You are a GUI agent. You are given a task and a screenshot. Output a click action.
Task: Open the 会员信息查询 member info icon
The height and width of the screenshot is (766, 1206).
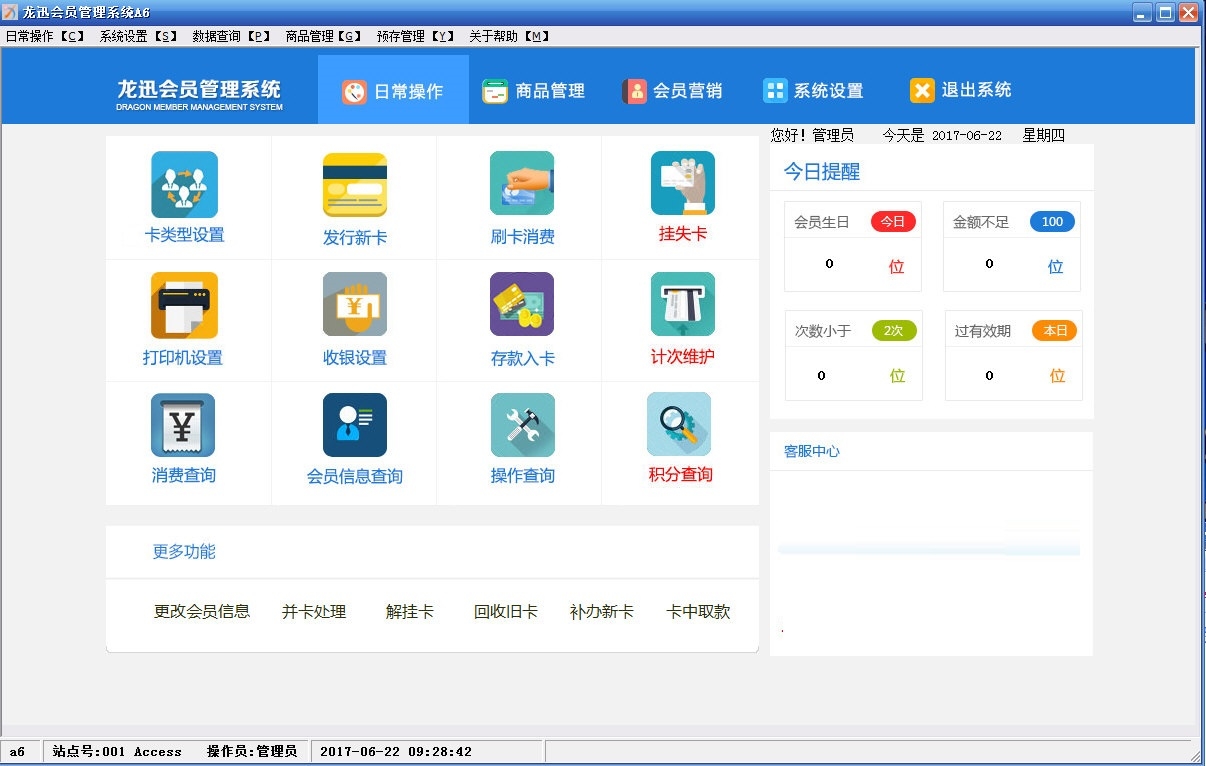pyautogui.click(x=354, y=425)
